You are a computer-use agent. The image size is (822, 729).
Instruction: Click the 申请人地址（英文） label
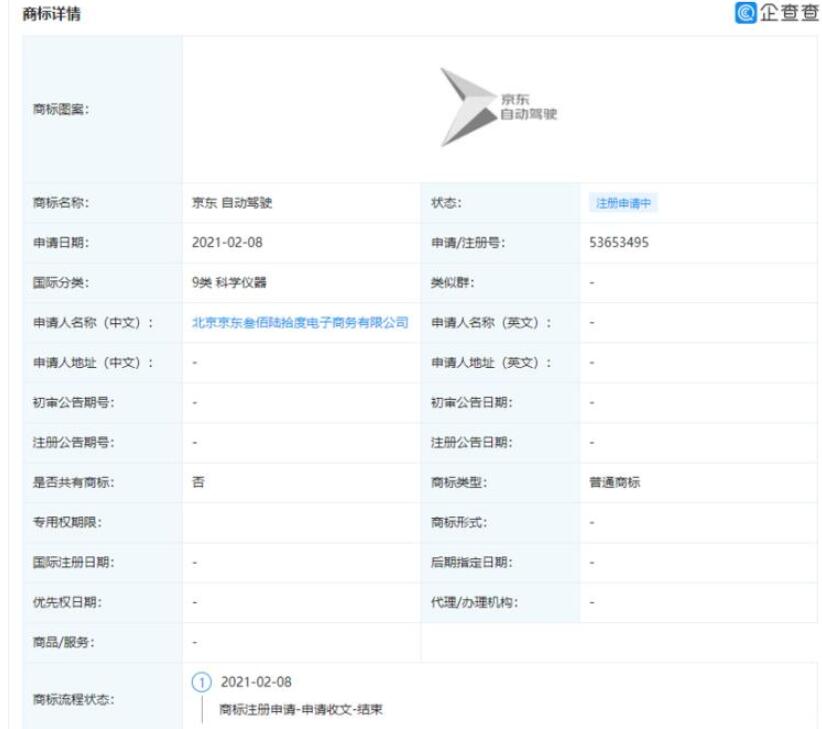(491, 363)
